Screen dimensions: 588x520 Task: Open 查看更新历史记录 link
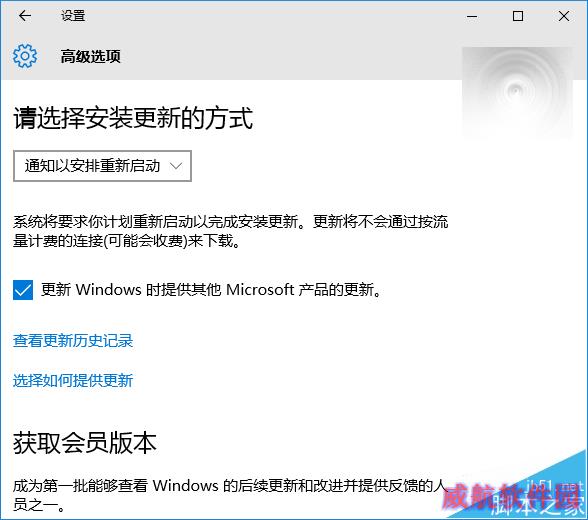coord(73,340)
